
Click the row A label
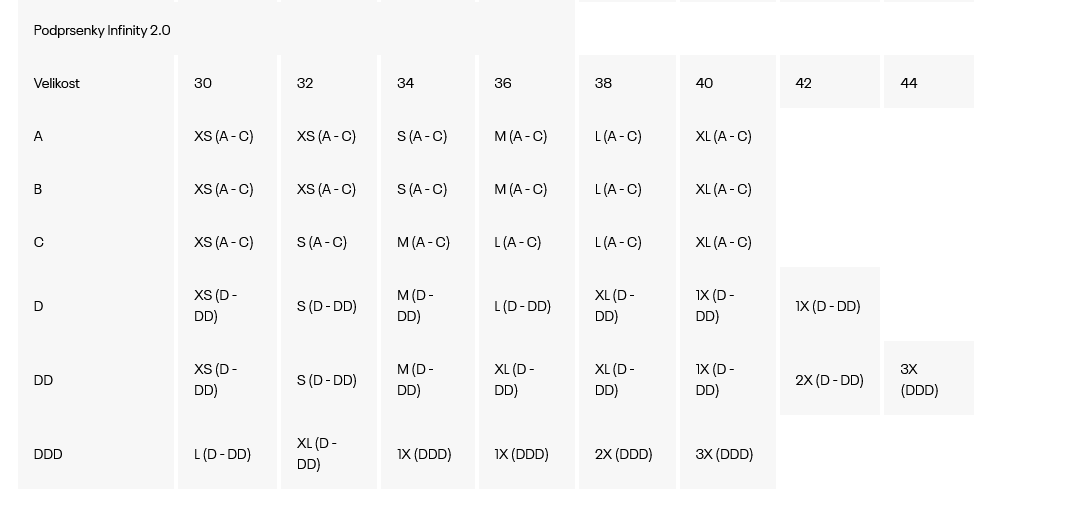[x=38, y=137]
